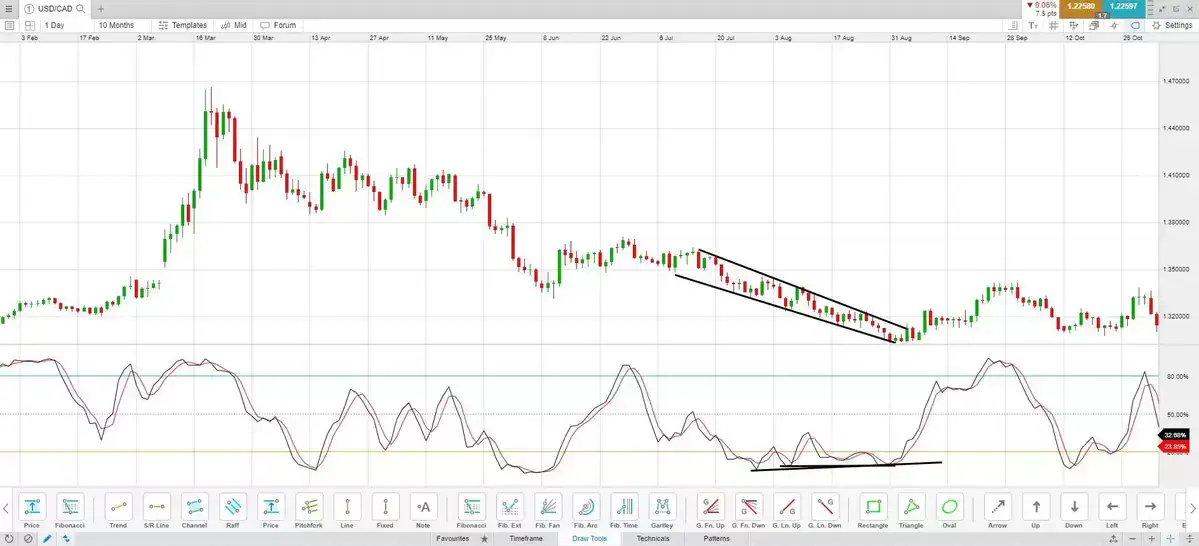Switch to the Patterns tab
The width and height of the screenshot is (1199, 546).
[x=716, y=539]
